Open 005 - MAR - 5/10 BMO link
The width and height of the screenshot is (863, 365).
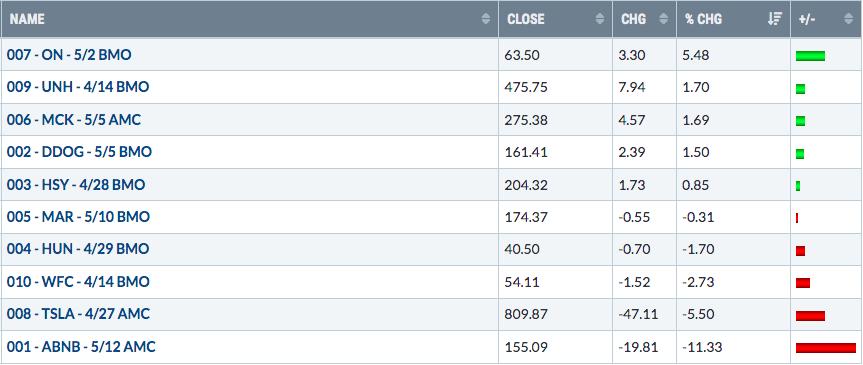click(78, 217)
